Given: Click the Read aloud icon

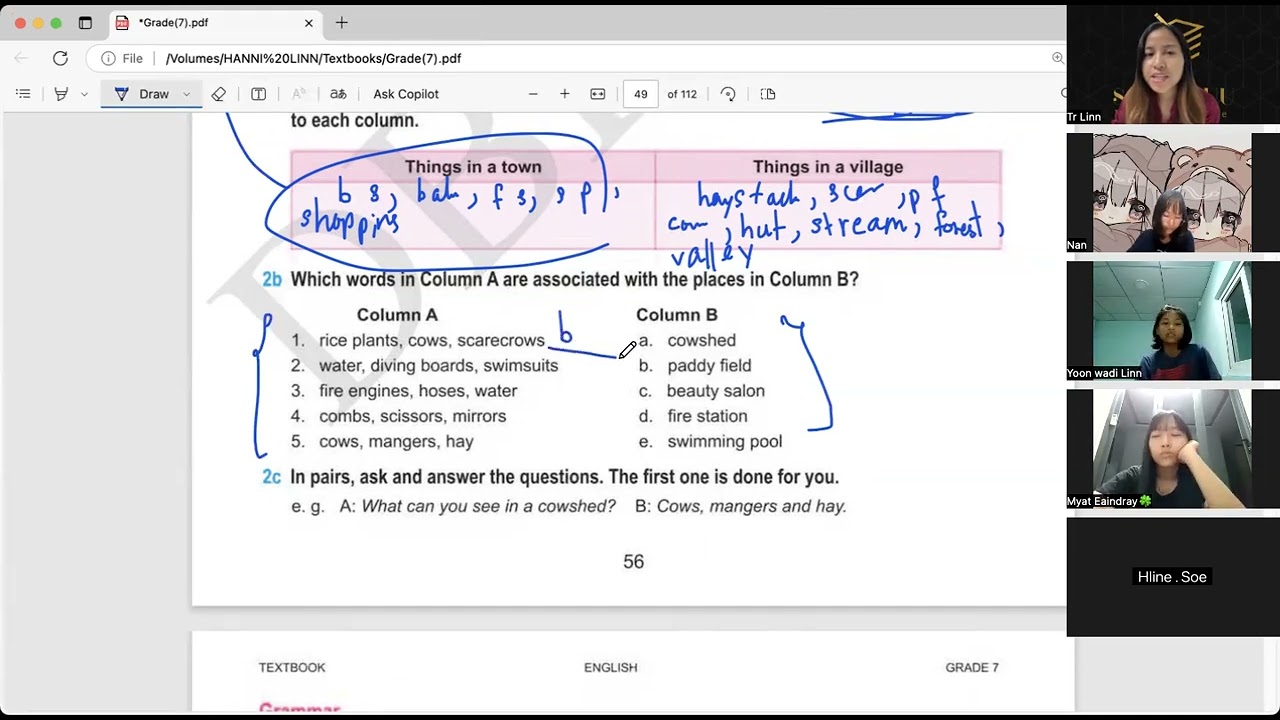Looking at the screenshot, I should pos(298,94).
